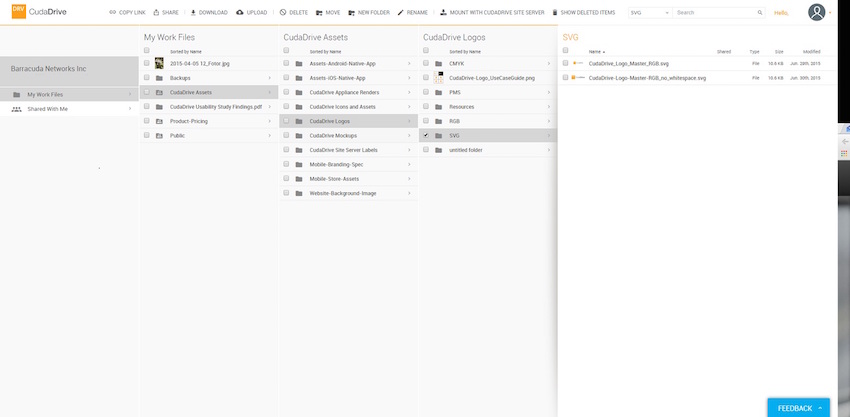Click the Shared With Me people icon
The width and height of the screenshot is (850, 417).
16,109
